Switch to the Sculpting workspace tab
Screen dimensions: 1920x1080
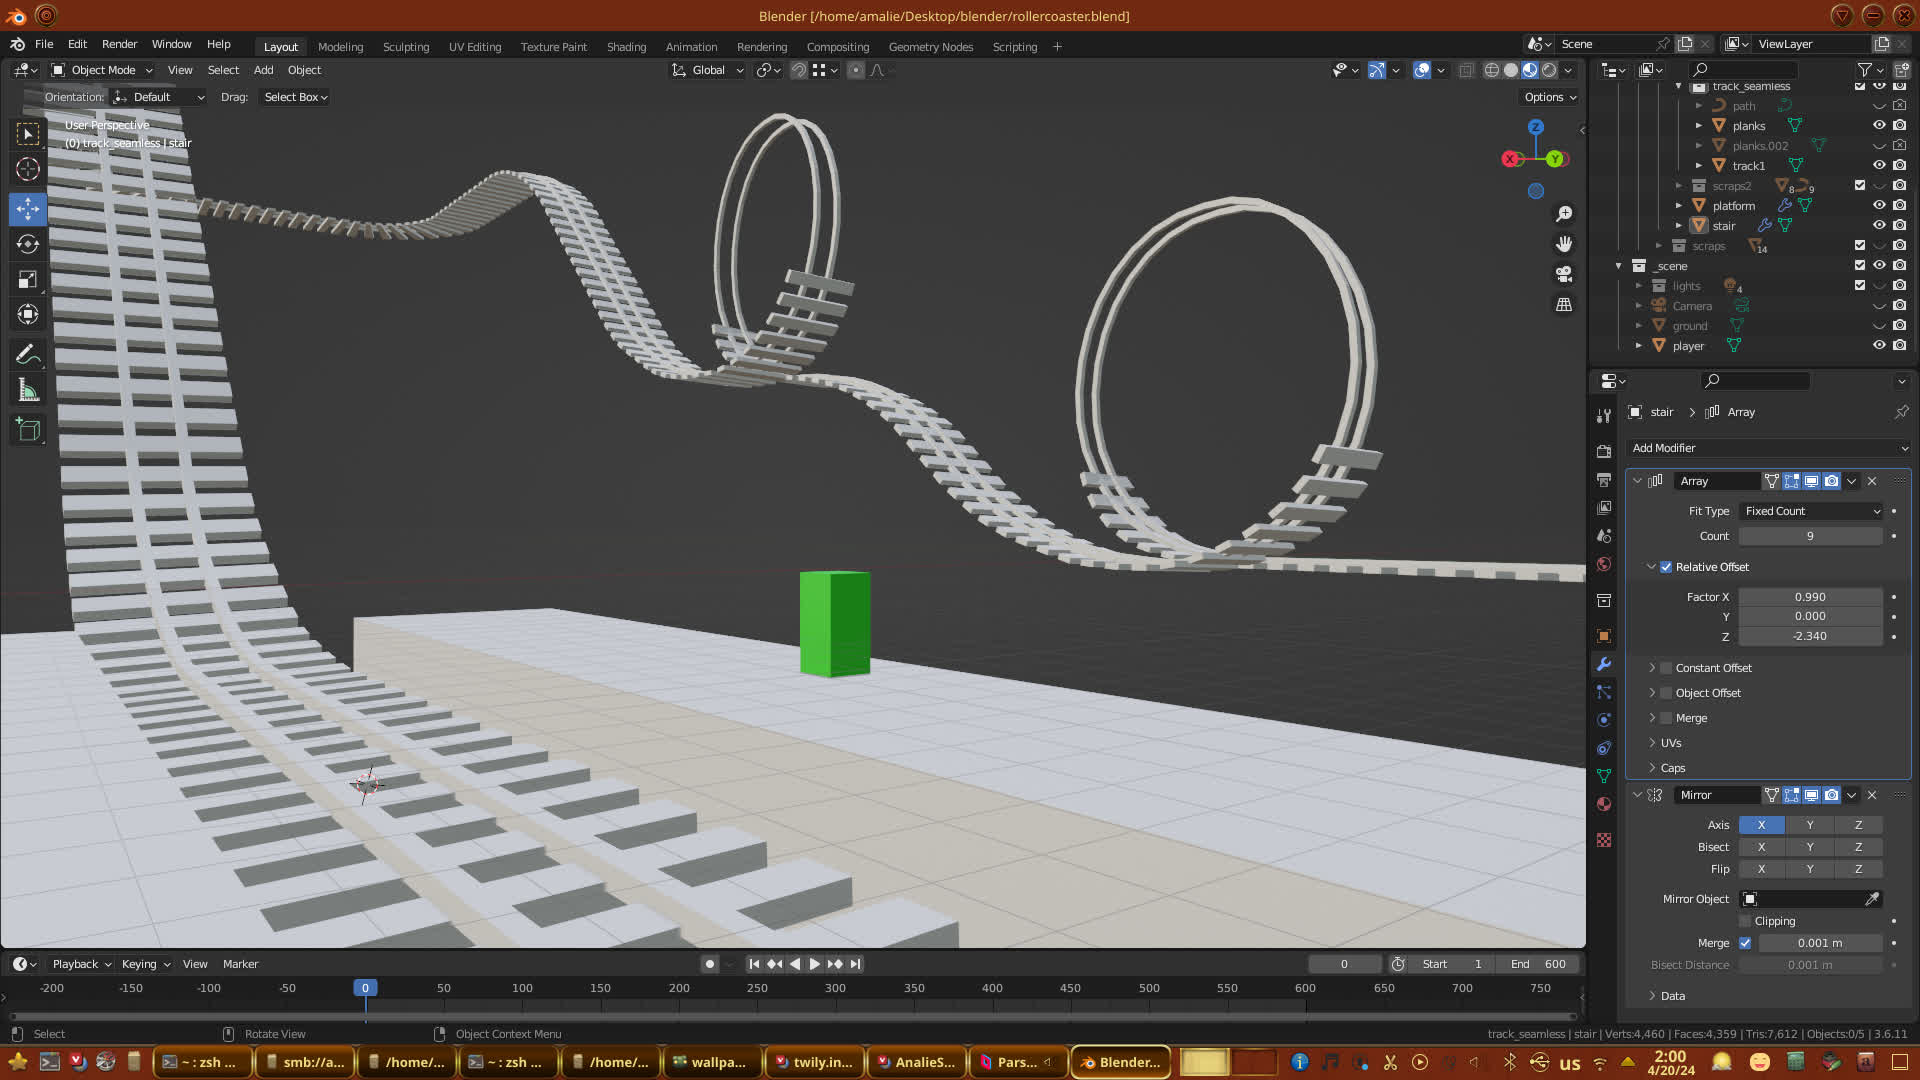[405, 47]
